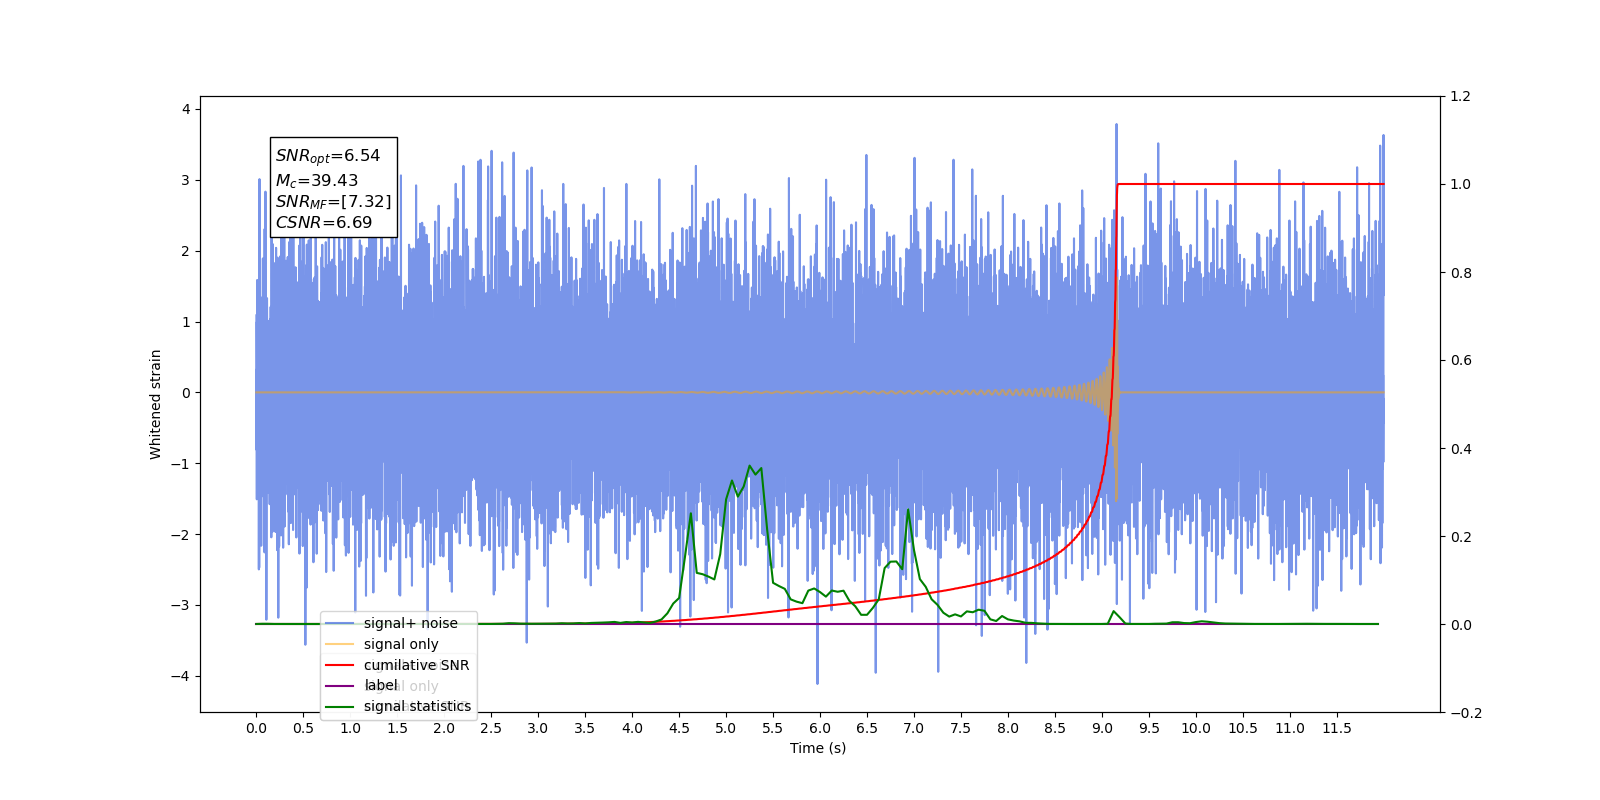1600x800 pixels.
Task: Click the red cumulative SNR plateau at 1.0
Action: pyautogui.click(x=1250, y=184)
